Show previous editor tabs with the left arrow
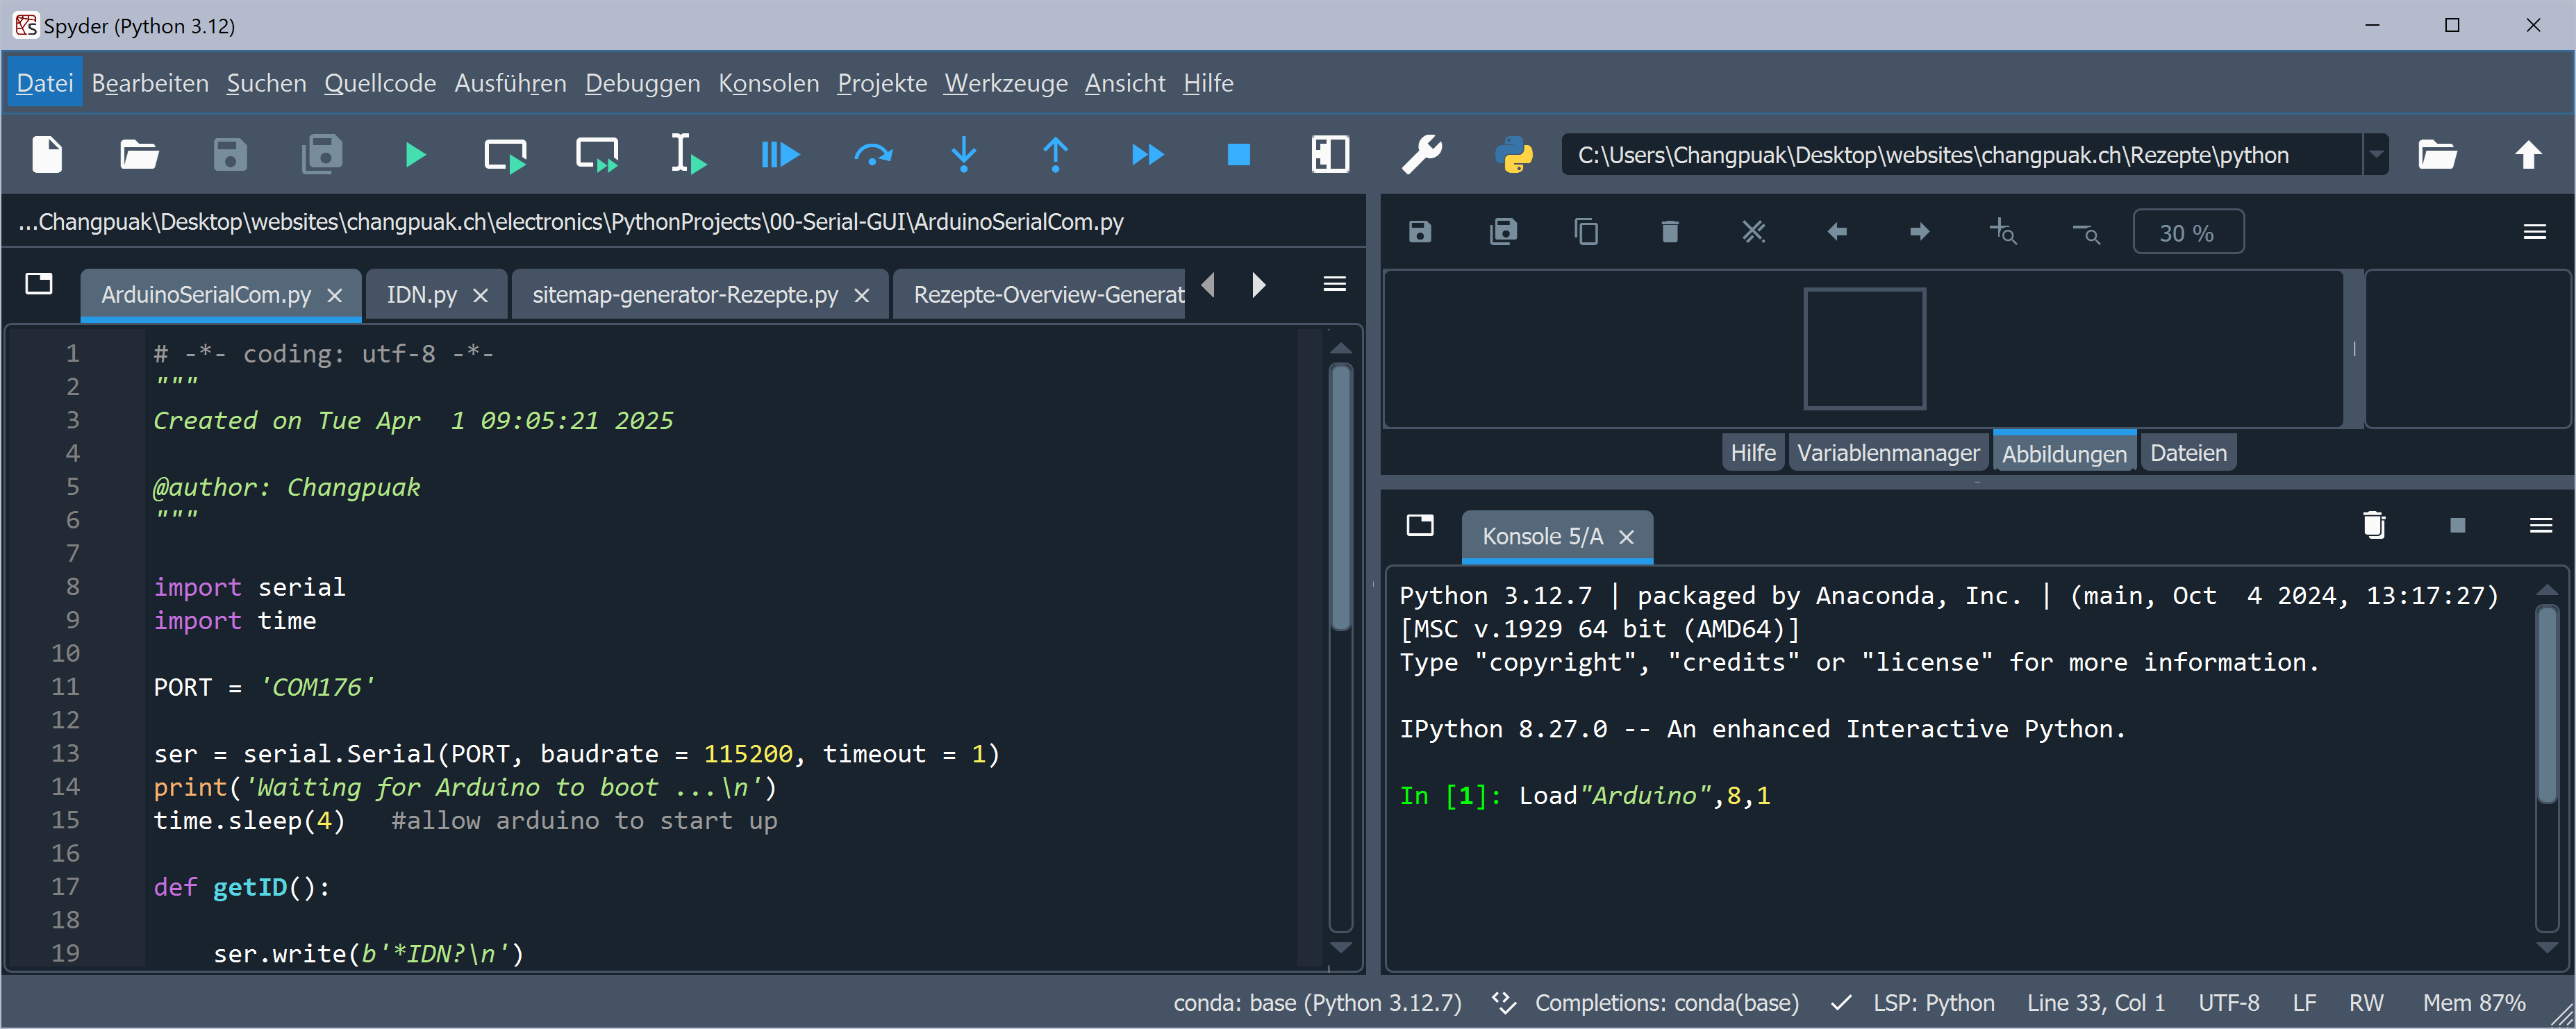2576x1029 pixels. tap(1209, 286)
